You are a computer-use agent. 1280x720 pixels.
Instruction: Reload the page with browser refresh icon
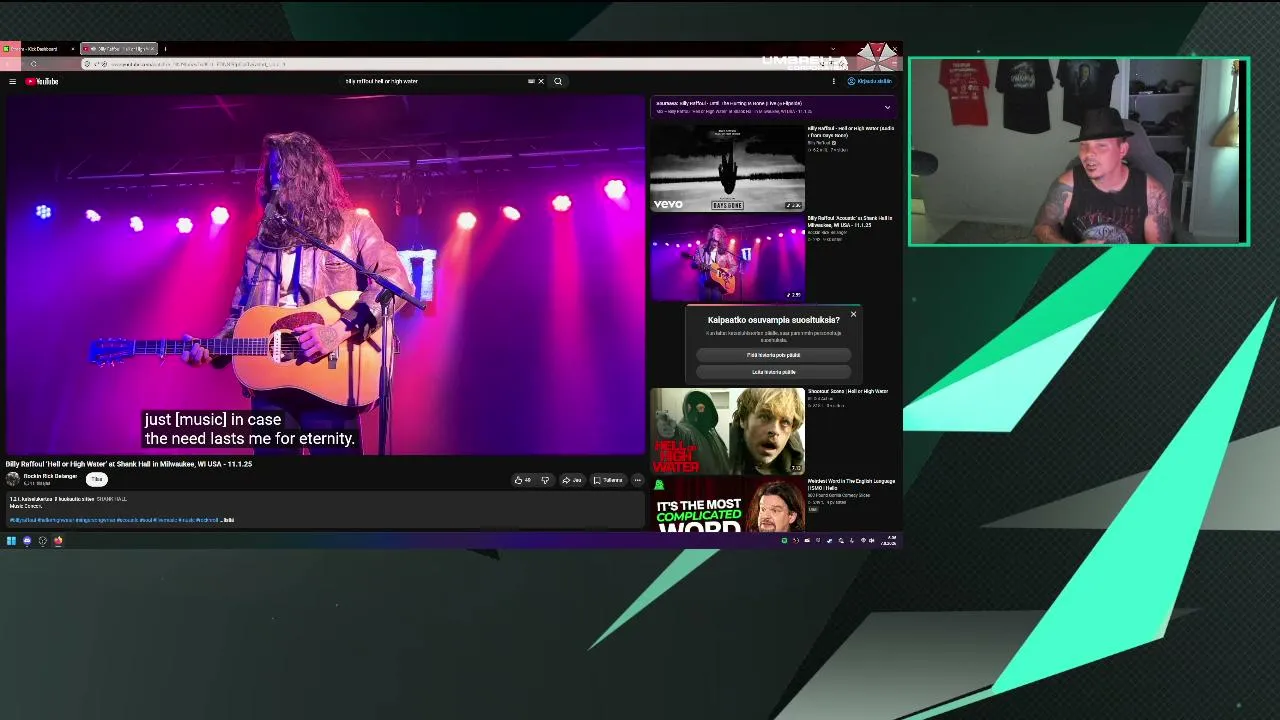[x=33, y=64]
